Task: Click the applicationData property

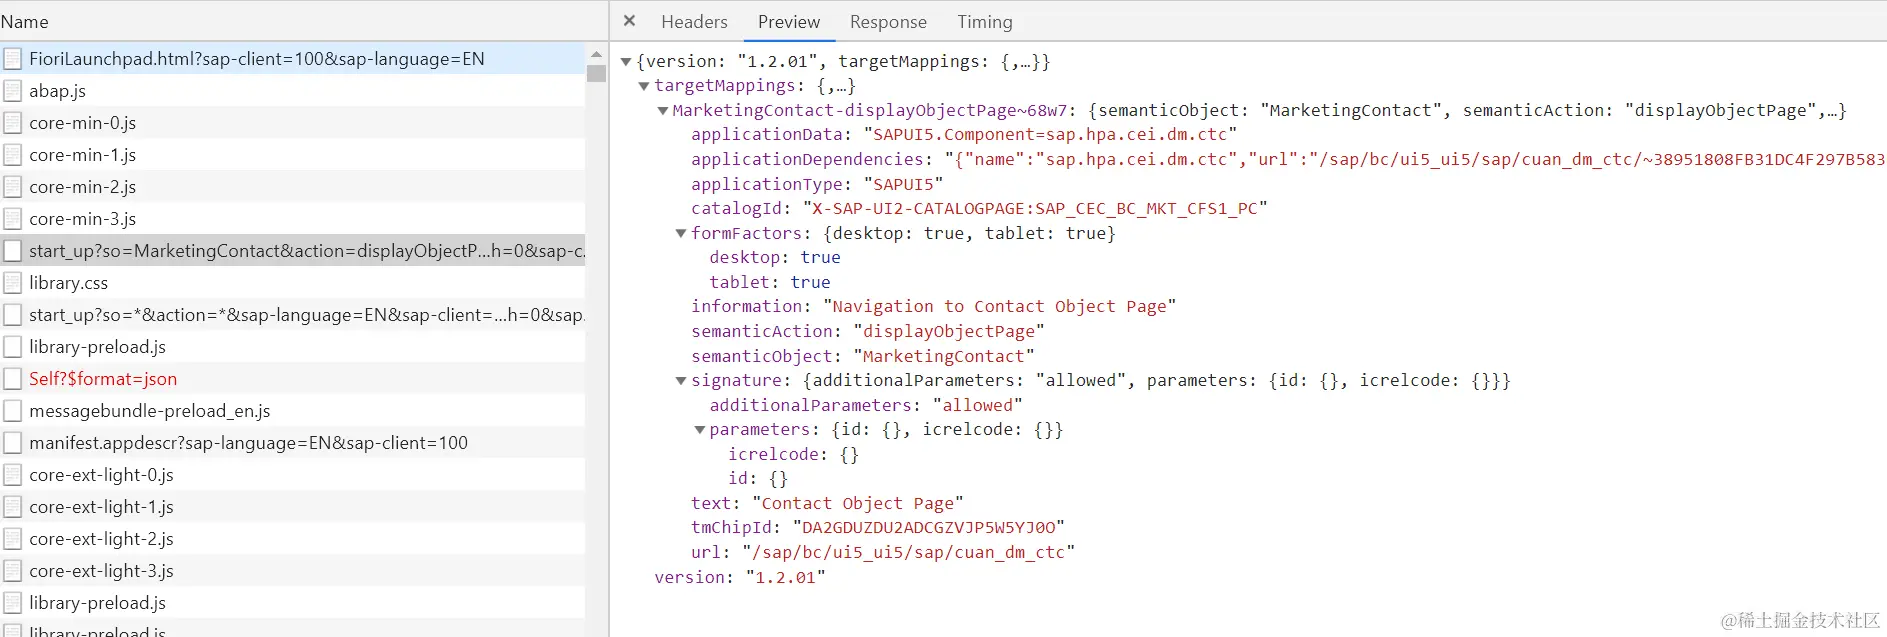Action: point(964,135)
